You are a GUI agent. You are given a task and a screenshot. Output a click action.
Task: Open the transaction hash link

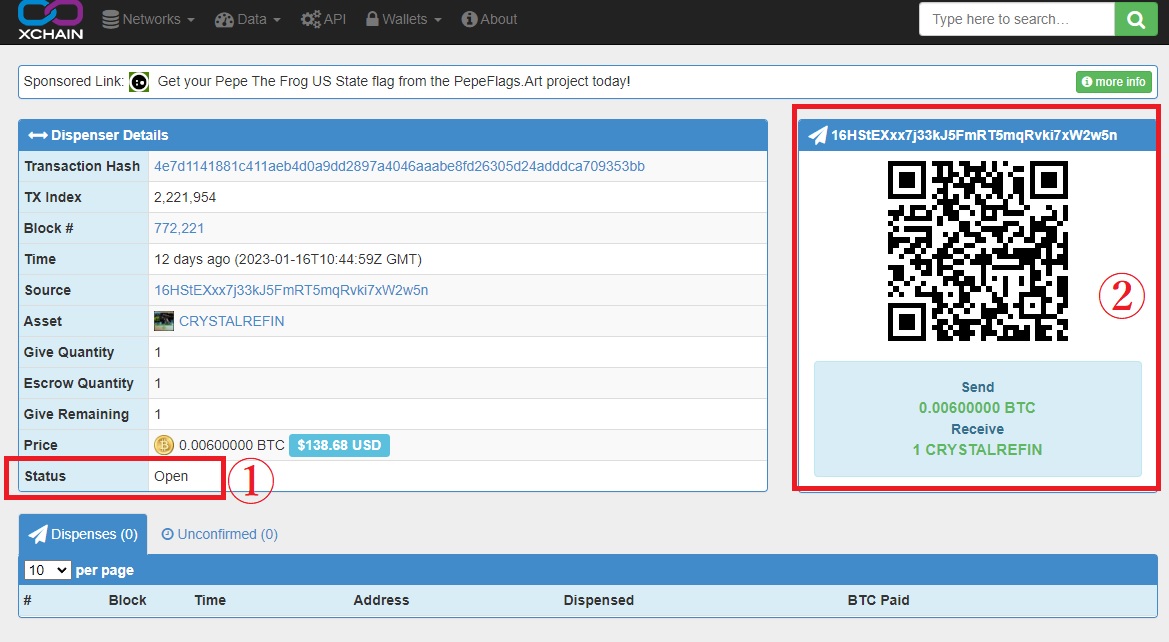pyautogui.click(x=399, y=166)
